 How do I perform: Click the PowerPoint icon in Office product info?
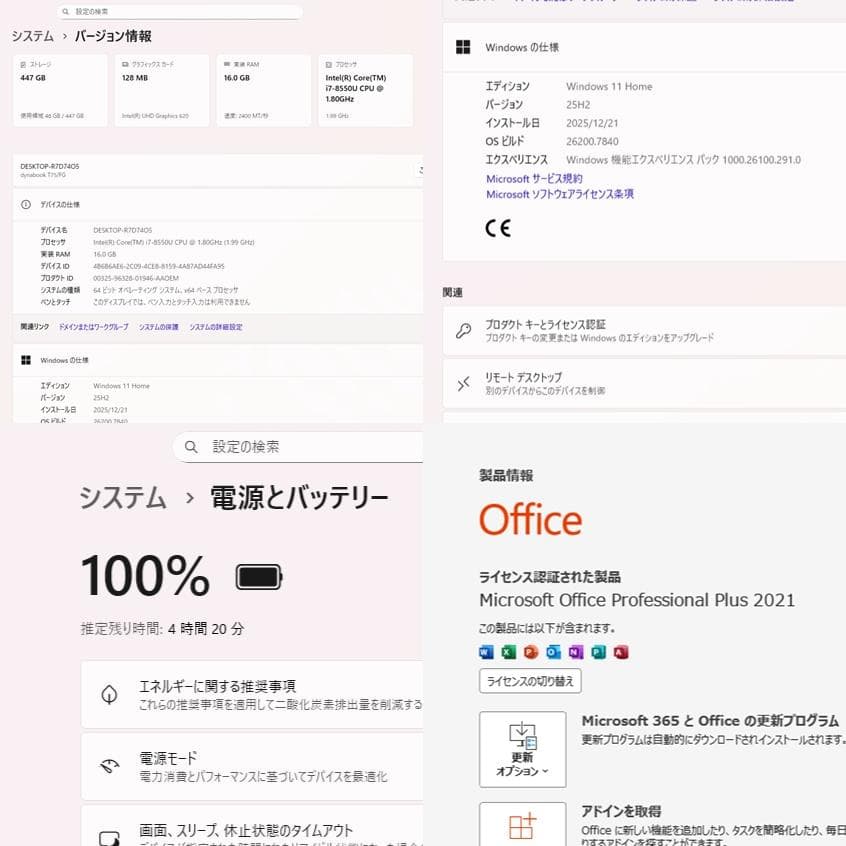[x=531, y=652]
